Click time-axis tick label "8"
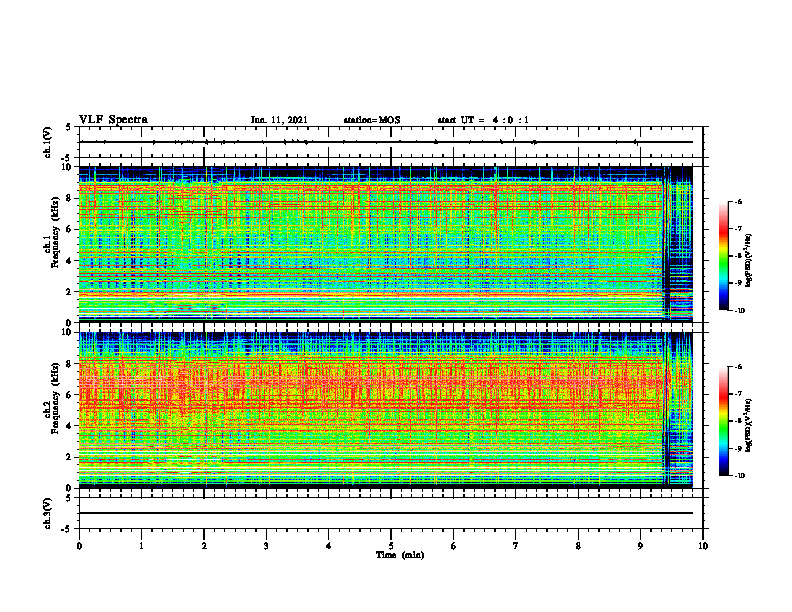This screenshot has width=792, height=612. [578, 546]
